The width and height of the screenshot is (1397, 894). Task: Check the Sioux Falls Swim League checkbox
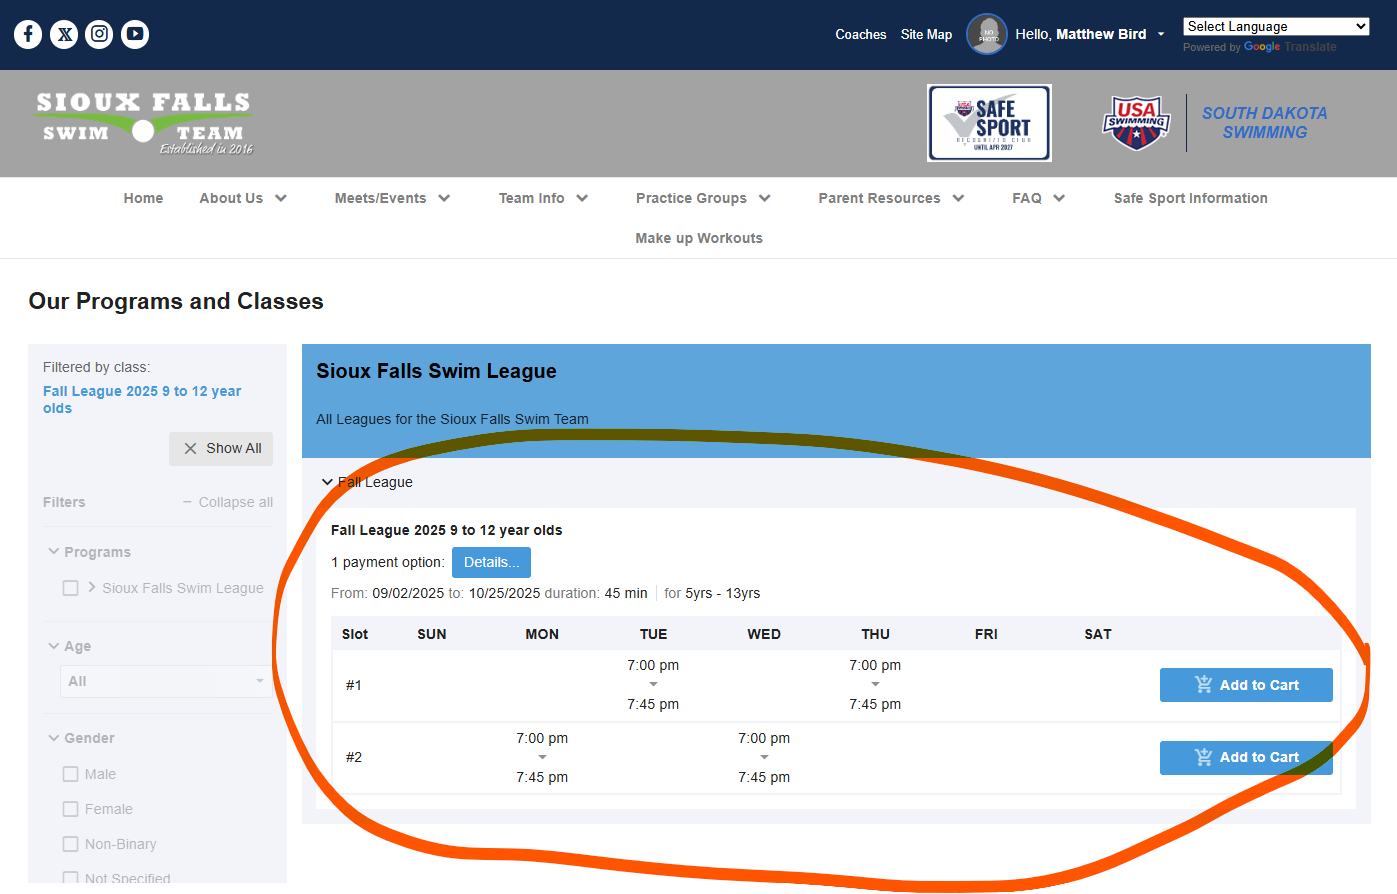(x=71, y=588)
